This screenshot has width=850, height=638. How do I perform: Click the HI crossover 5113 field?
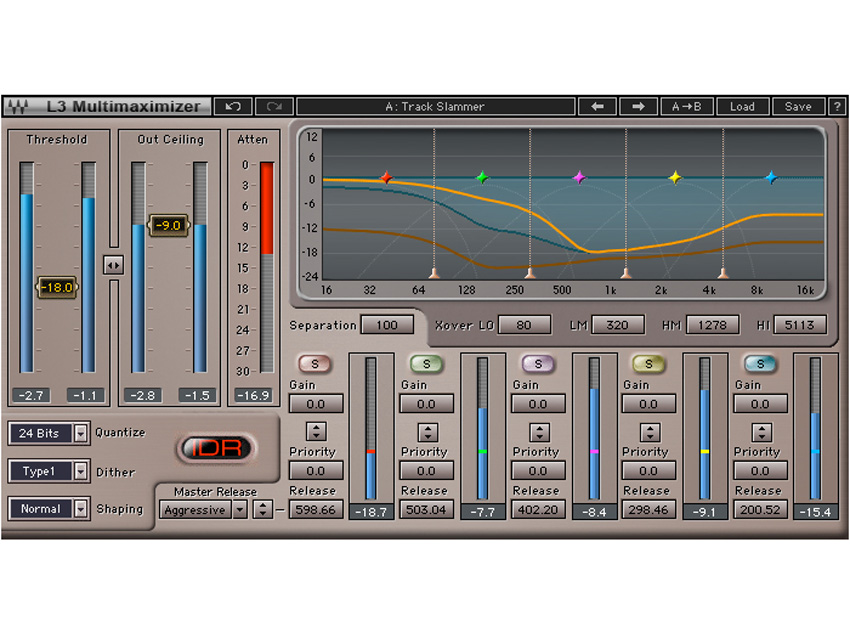800,325
